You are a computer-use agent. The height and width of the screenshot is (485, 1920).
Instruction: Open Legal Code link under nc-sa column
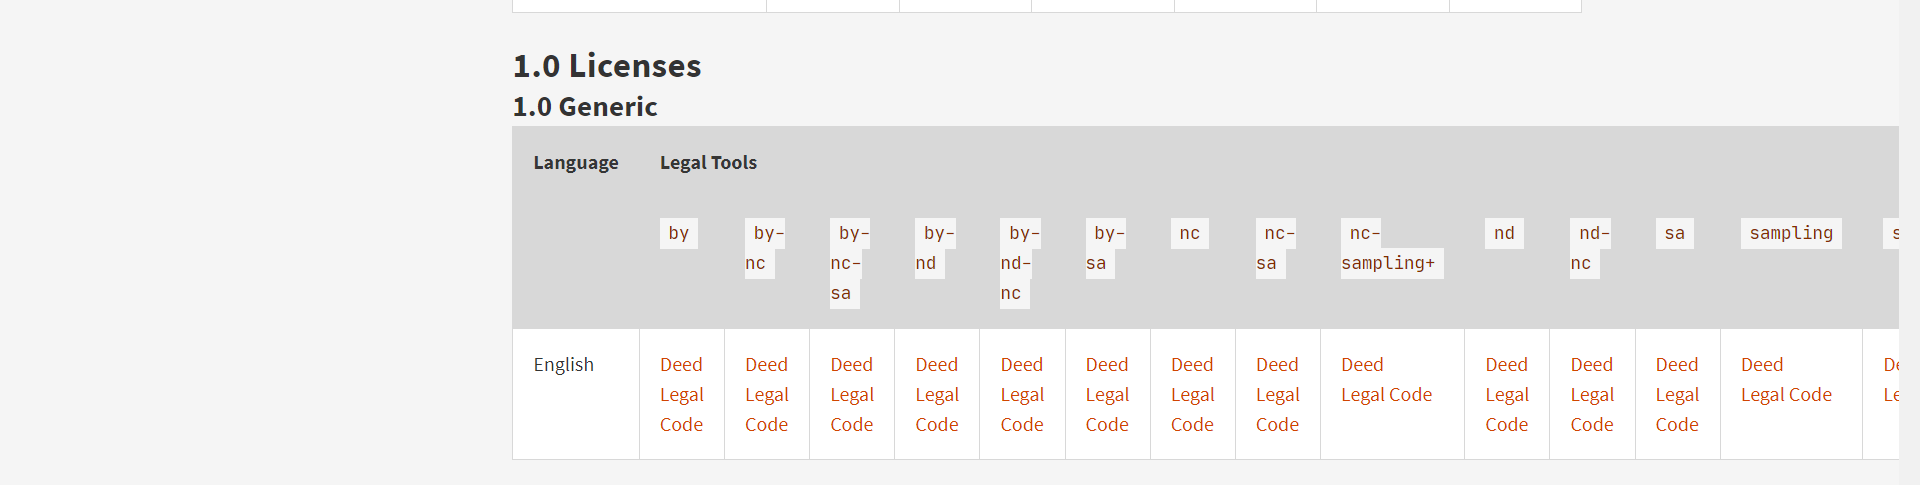click(1278, 410)
